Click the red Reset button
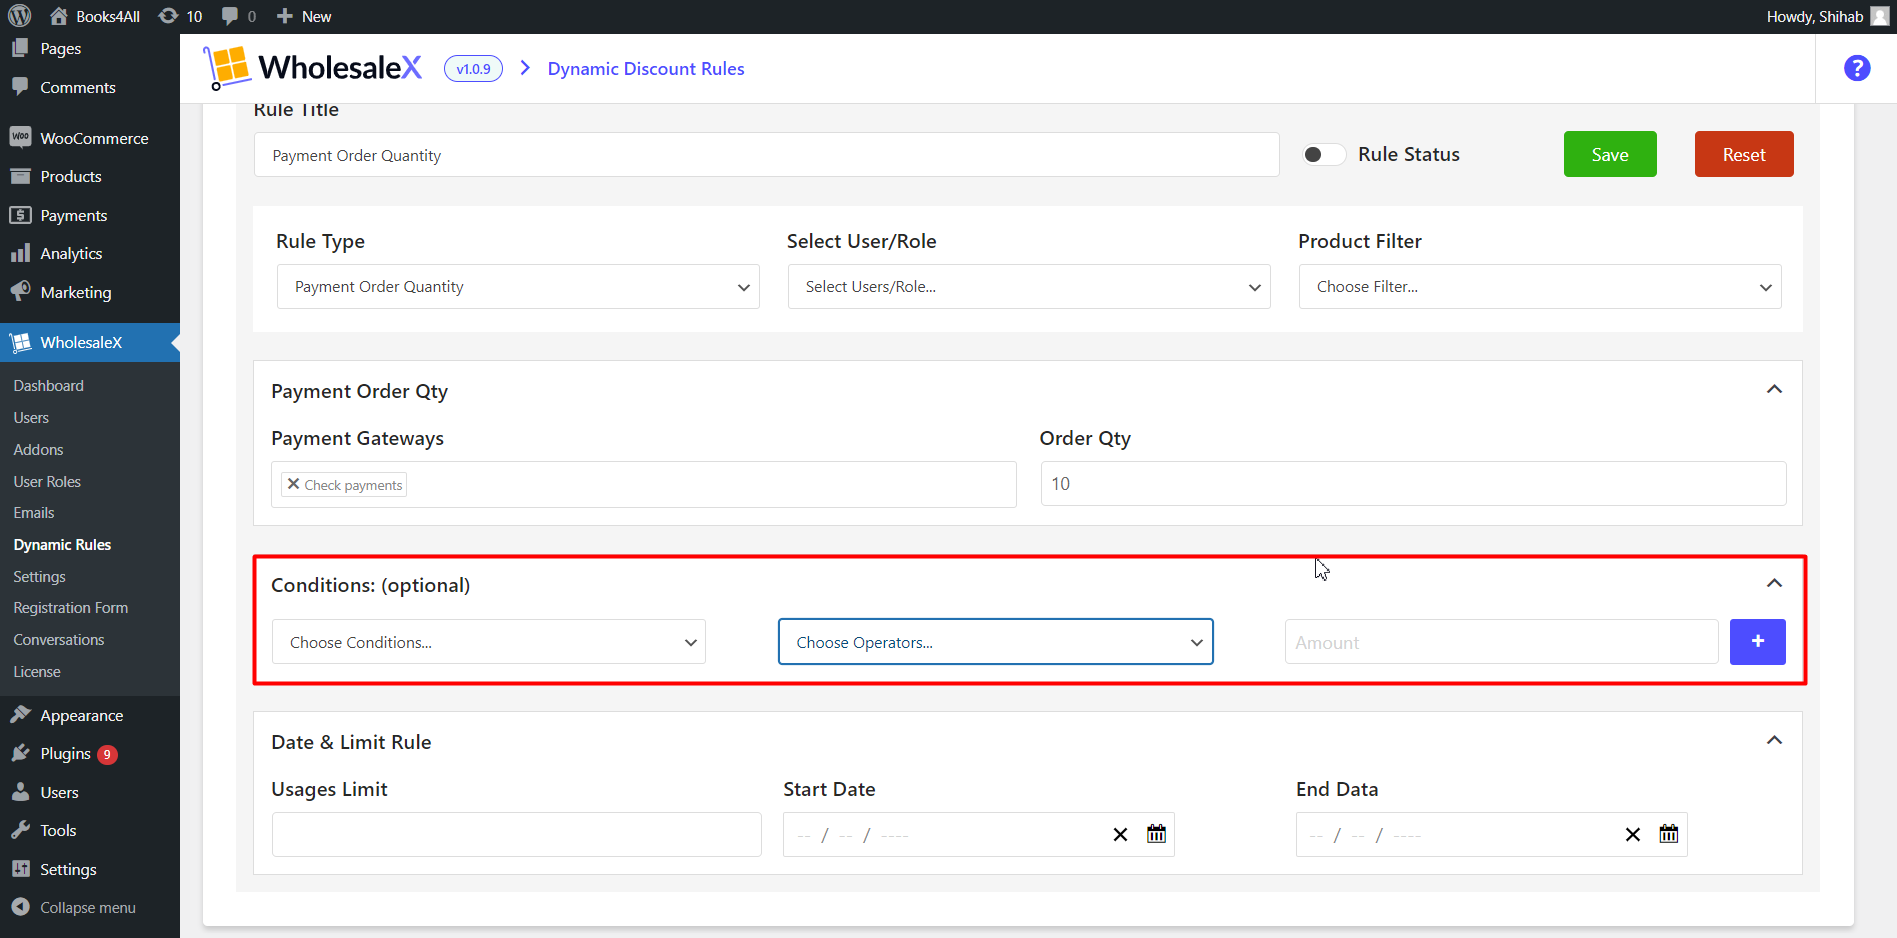Screen dimensions: 1897x938 pyautogui.click(x=1744, y=154)
